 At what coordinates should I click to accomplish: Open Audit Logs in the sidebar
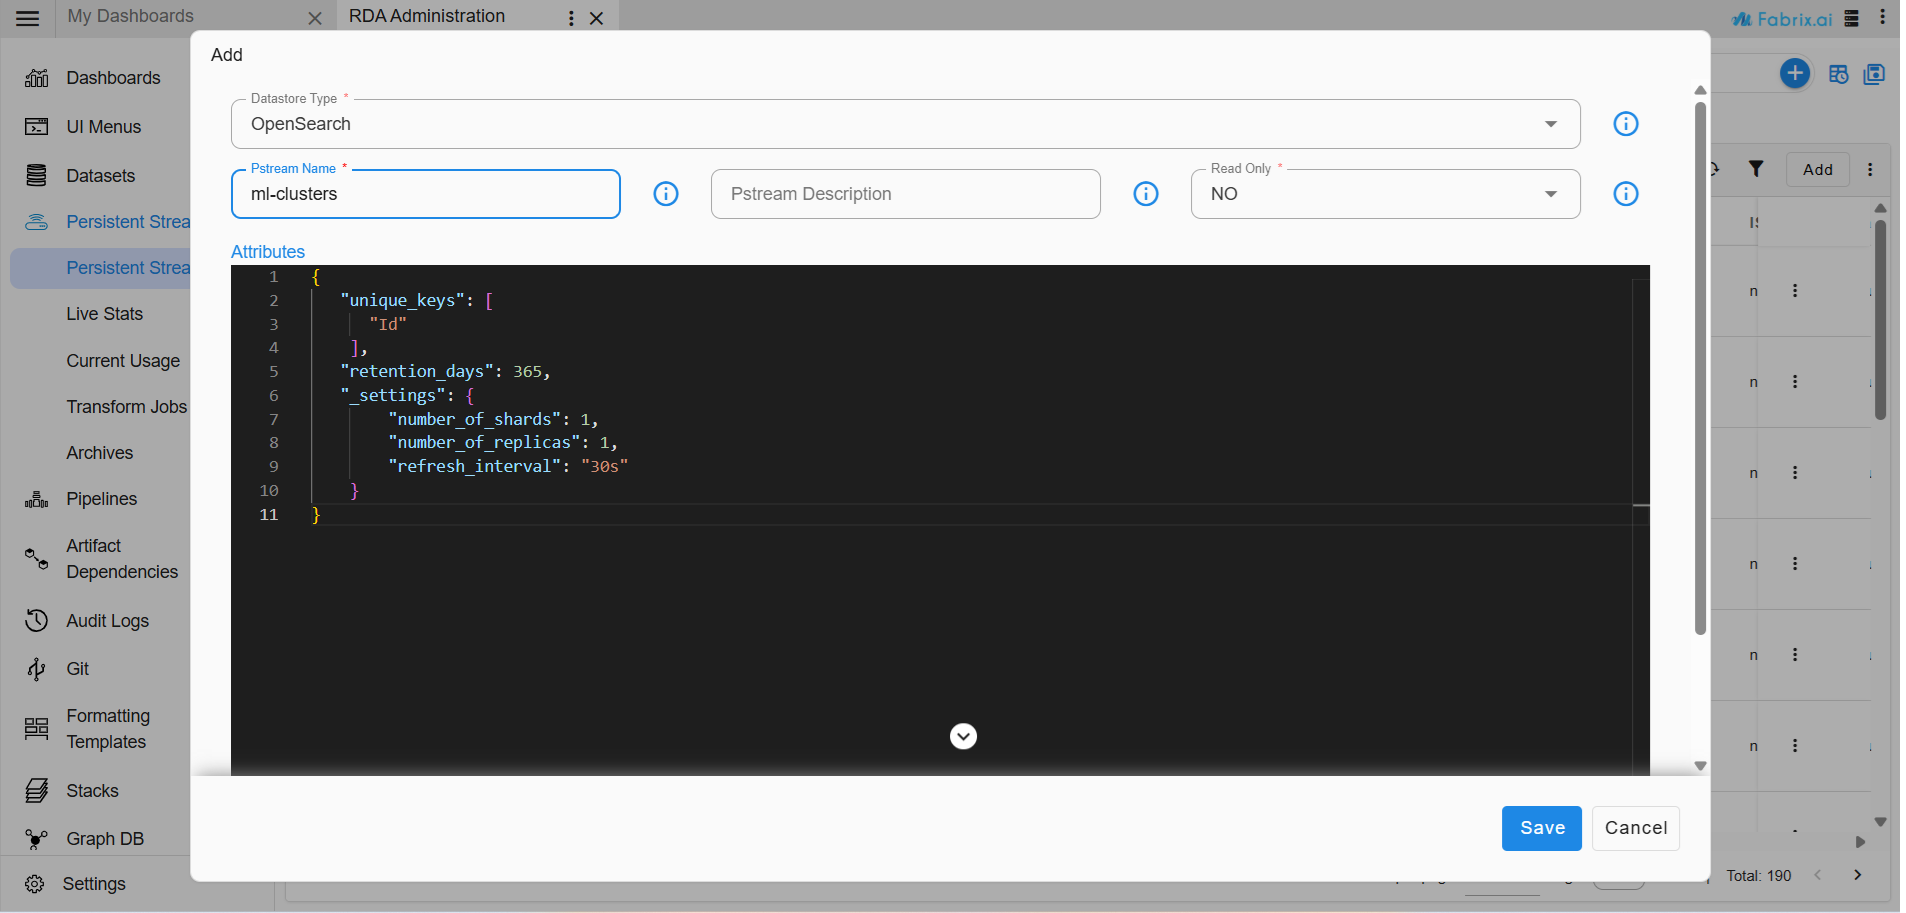click(x=107, y=621)
